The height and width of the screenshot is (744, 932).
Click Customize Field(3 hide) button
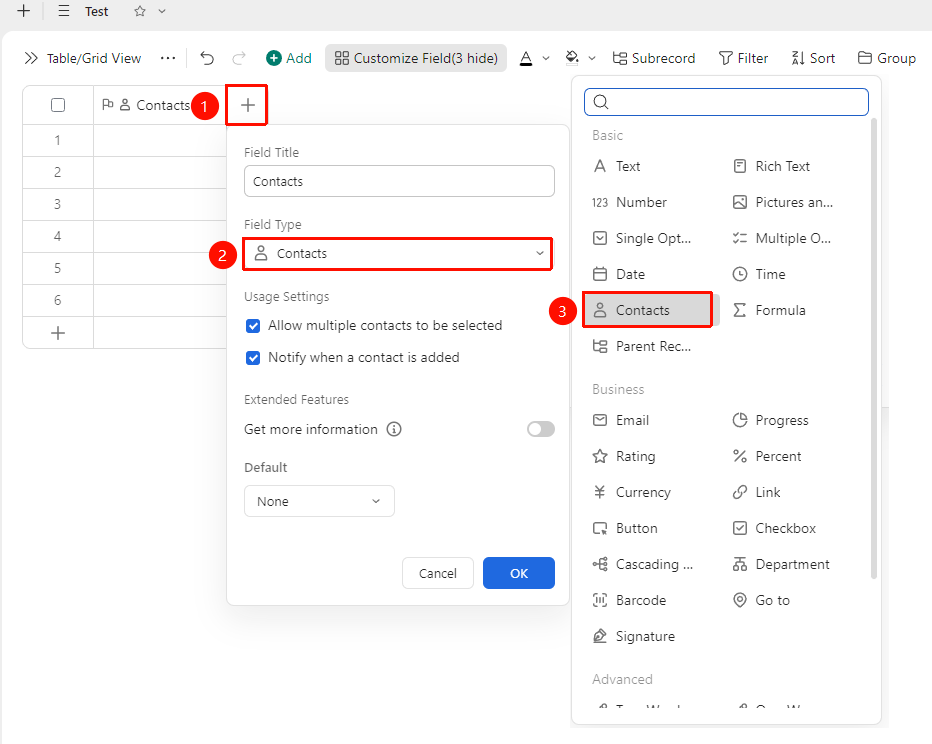pyautogui.click(x=416, y=58)
